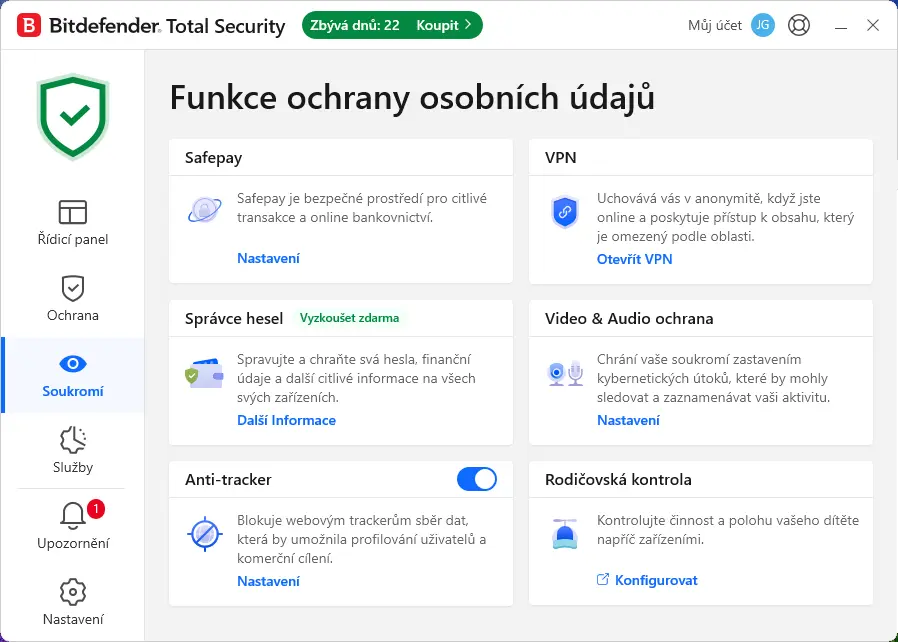Image resolution: width=898 pixels, height=642 pixels.
Task: Switch to Ochrana sidebar tab label
Action: [73, 316]
